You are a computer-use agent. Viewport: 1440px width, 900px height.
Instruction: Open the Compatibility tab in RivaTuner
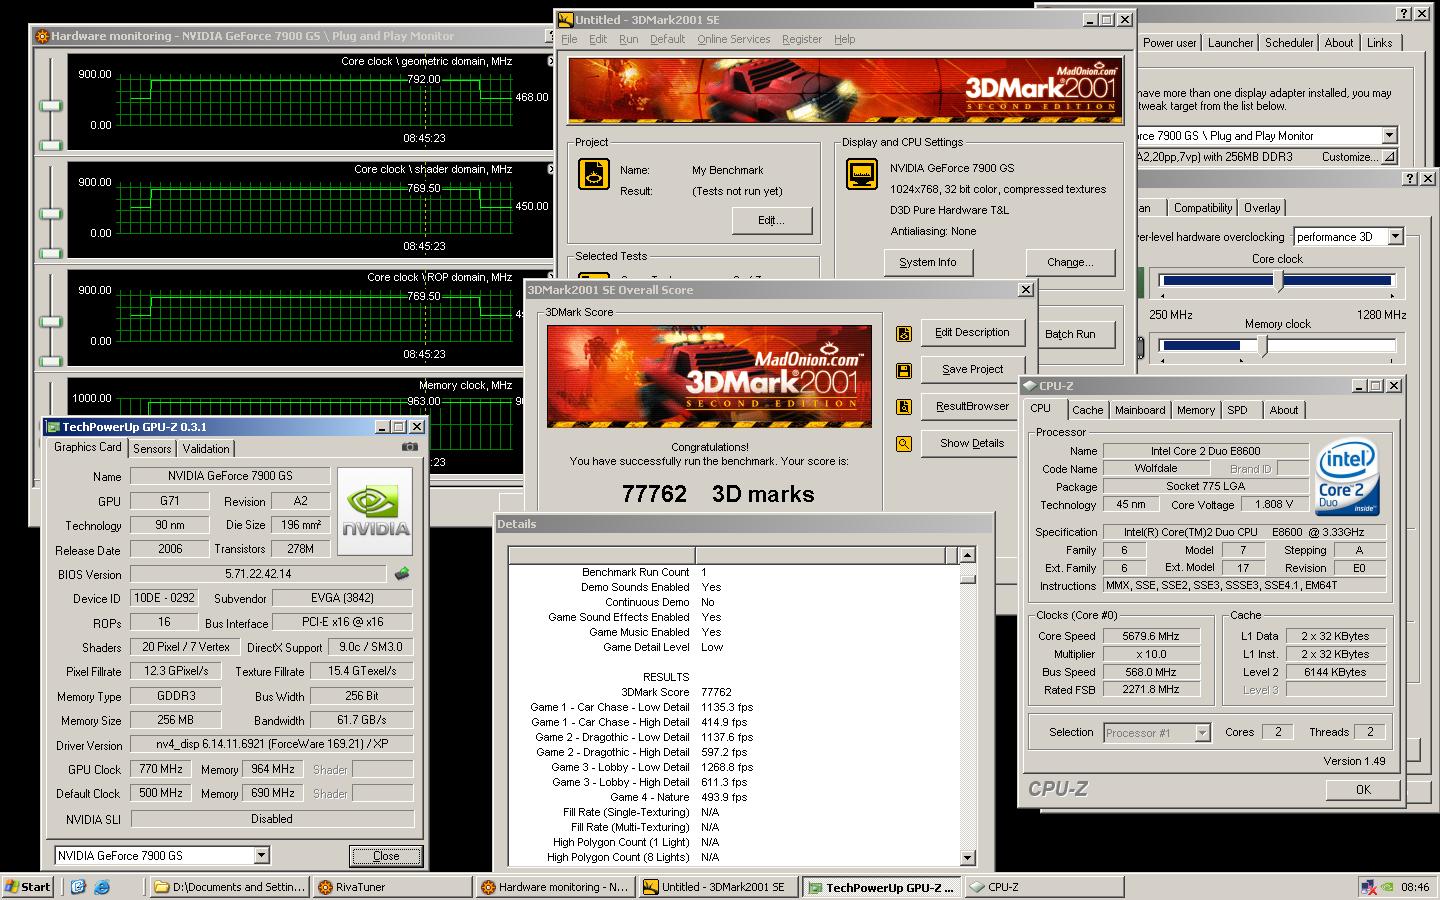[x=1202, y=208]
